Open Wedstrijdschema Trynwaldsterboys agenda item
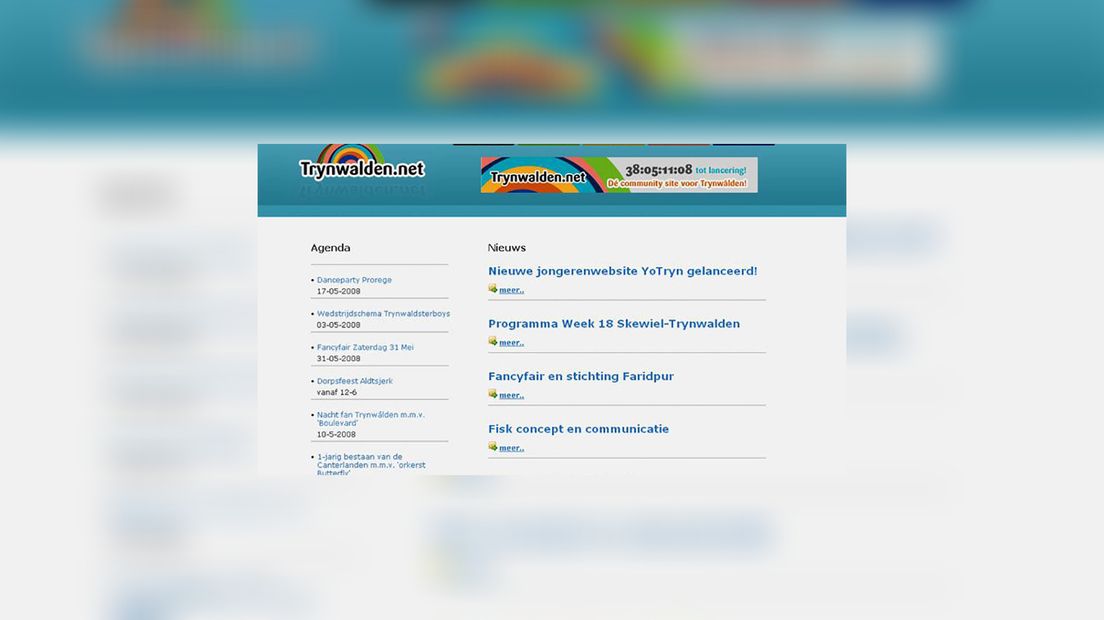The height and width of the screenshot is (620, 1104). click(x=383, y=314)
